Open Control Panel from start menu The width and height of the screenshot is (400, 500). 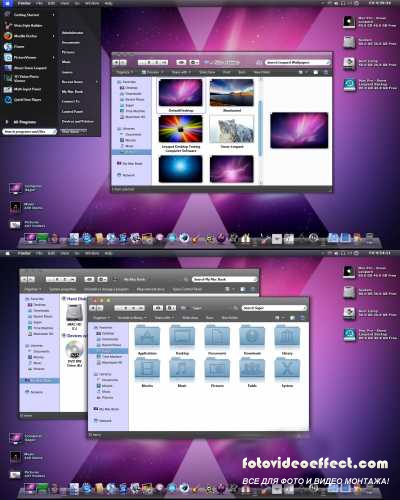point(72,112)
